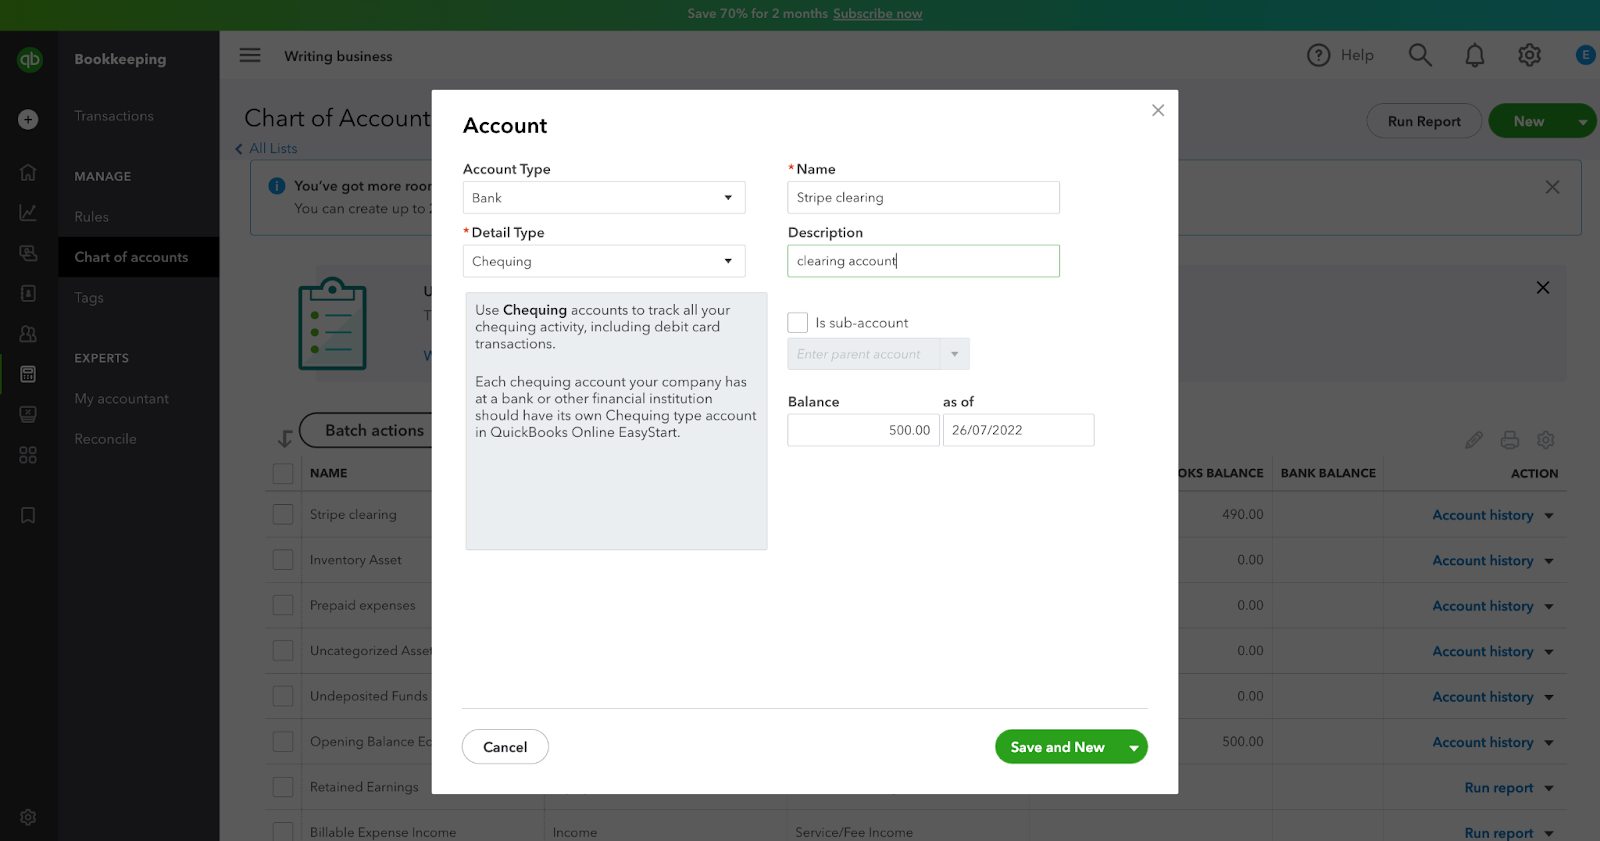Open the notifications bell icon

point(1474,56)
